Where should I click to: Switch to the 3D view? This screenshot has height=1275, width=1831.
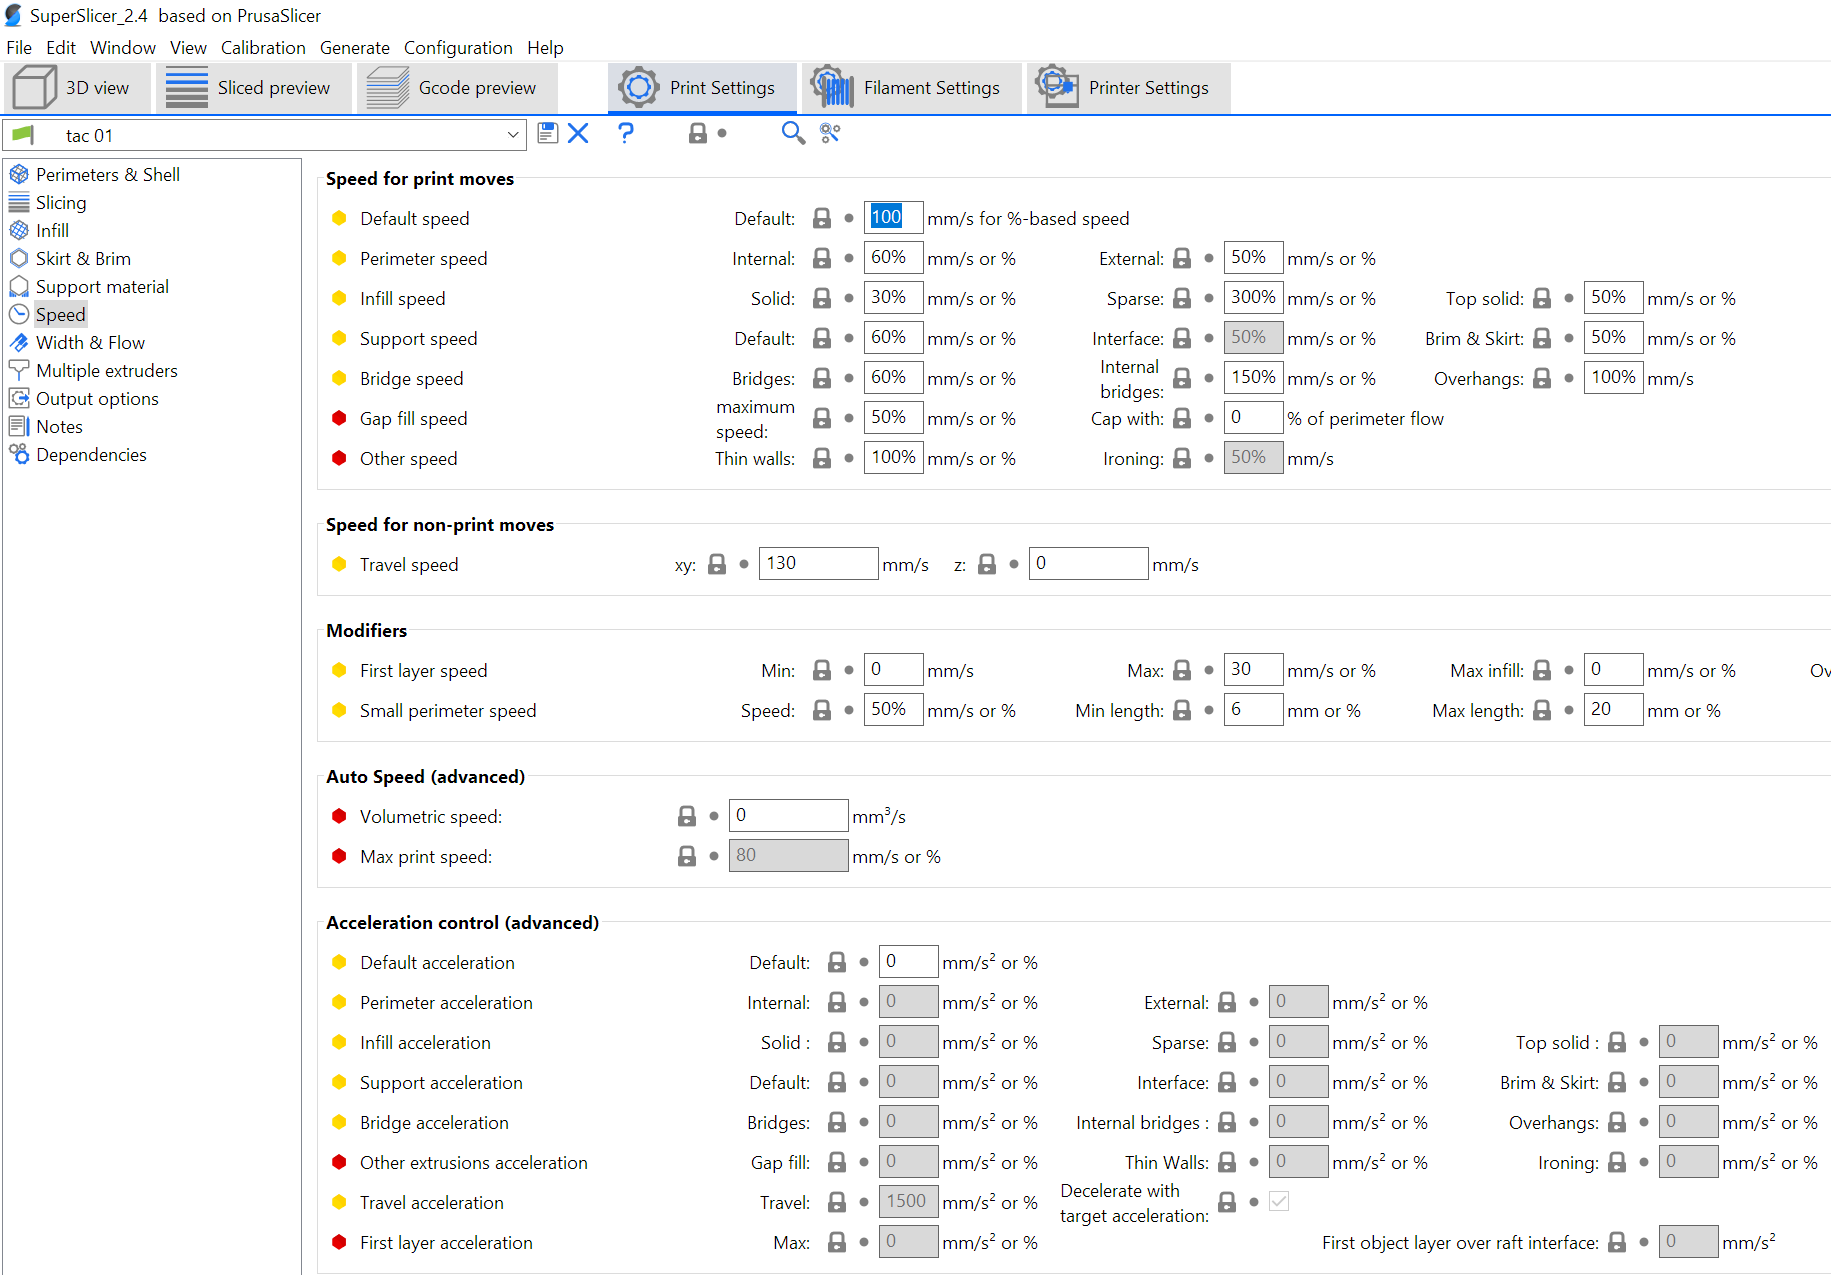click(78, 88)
